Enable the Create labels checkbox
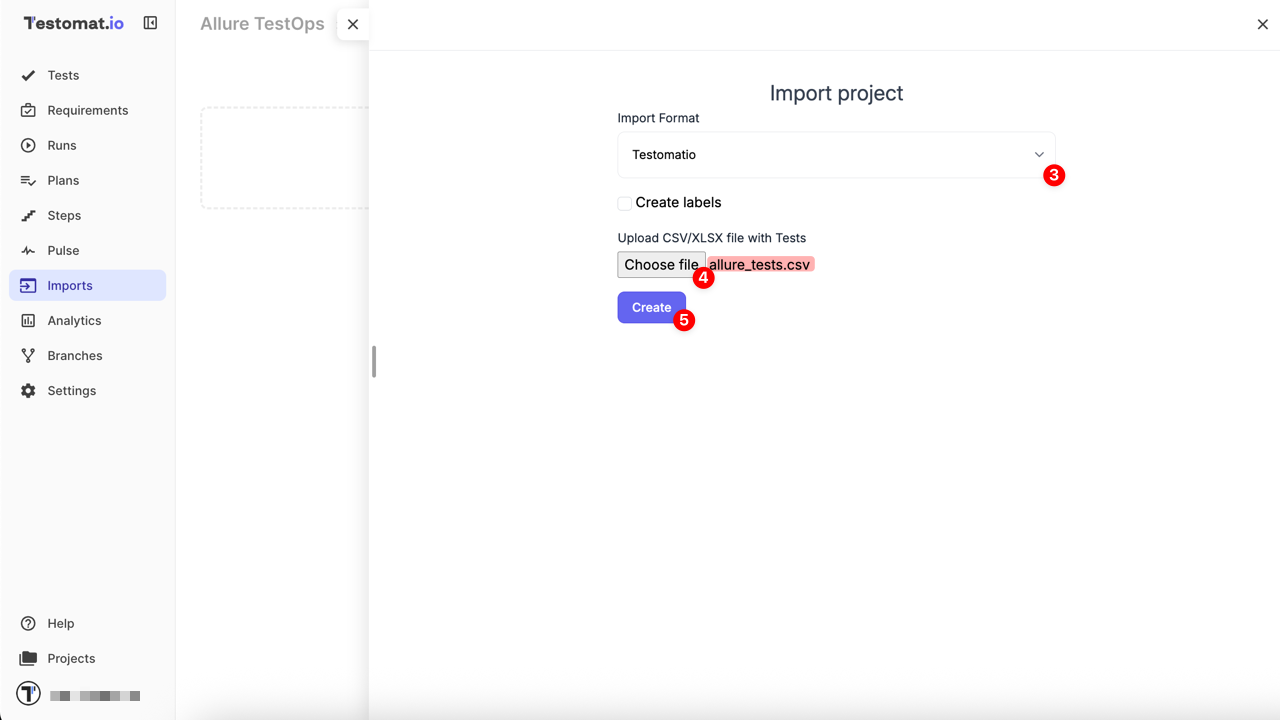Image resolution: width=1280 pixels, height=720 pixels. (624, 202)
